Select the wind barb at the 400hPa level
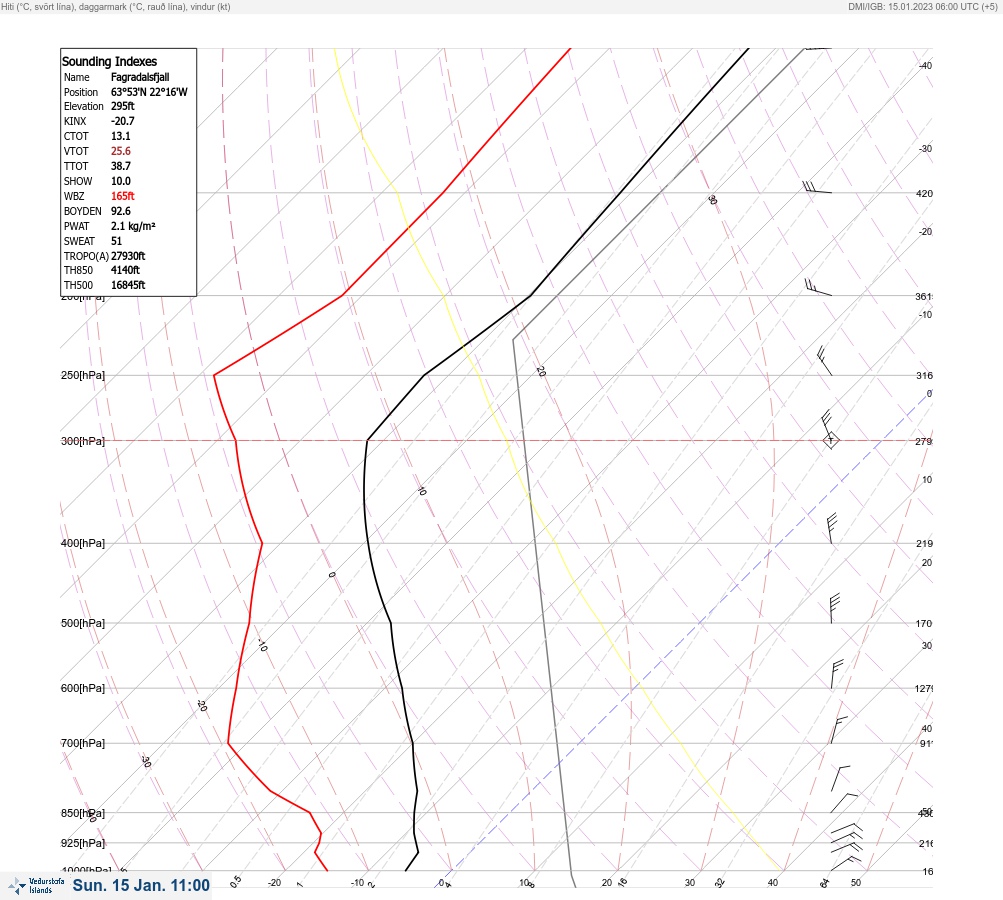This screenshot has width=1003, height=900. pos(832,528)
